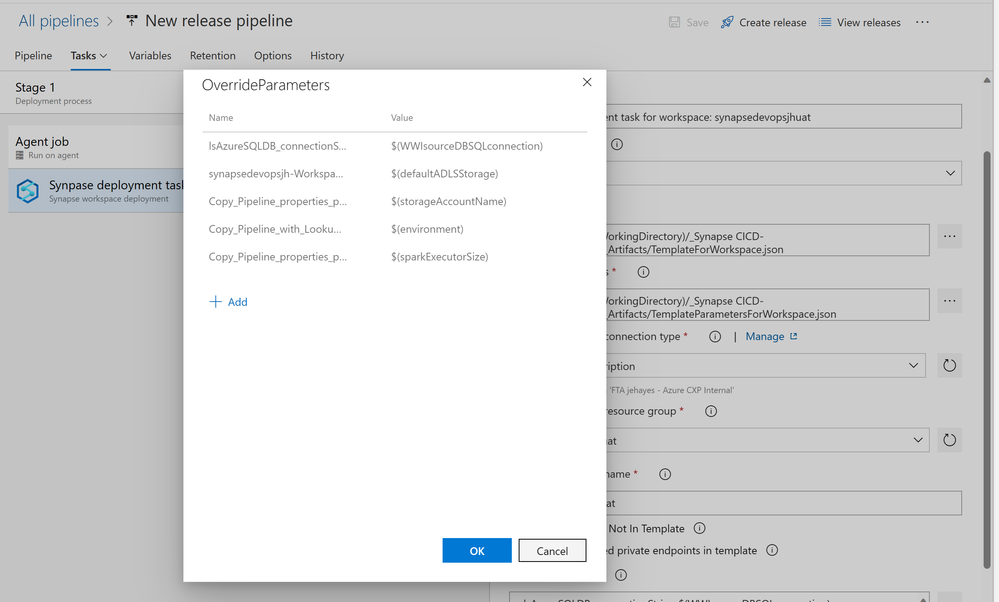999x602 pixels.
Task: Add a new override parameter
Action: click(228, 301)
